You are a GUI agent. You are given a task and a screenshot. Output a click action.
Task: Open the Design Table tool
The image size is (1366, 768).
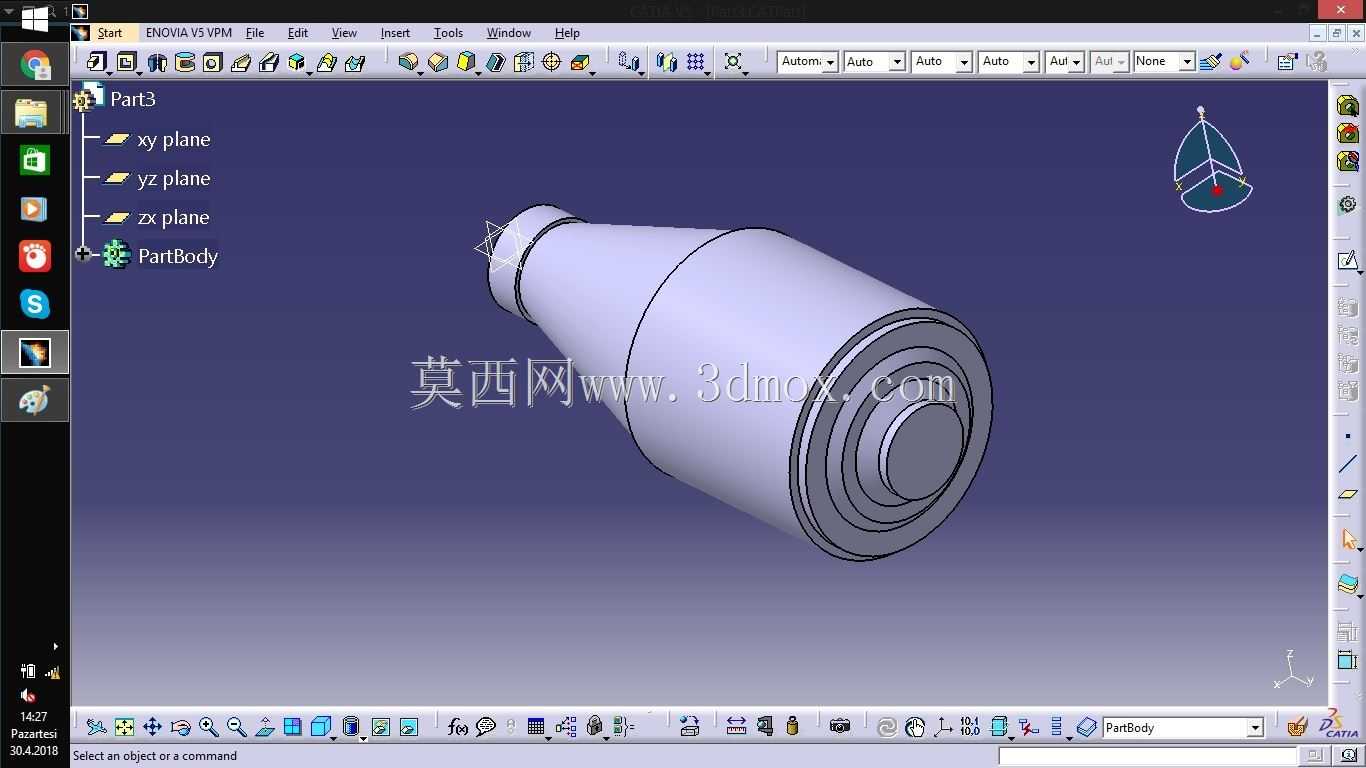[536, 727]
